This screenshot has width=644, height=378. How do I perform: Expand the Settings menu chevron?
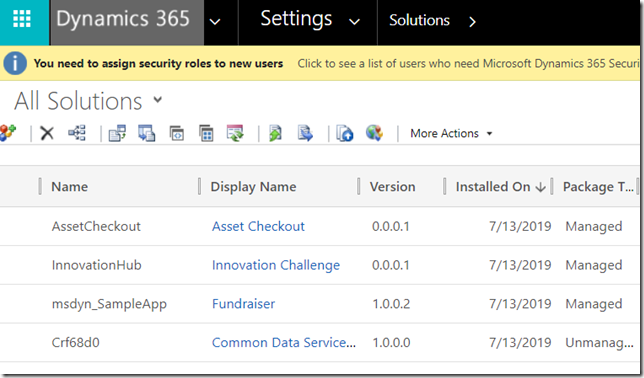click(x=354, y=21)
